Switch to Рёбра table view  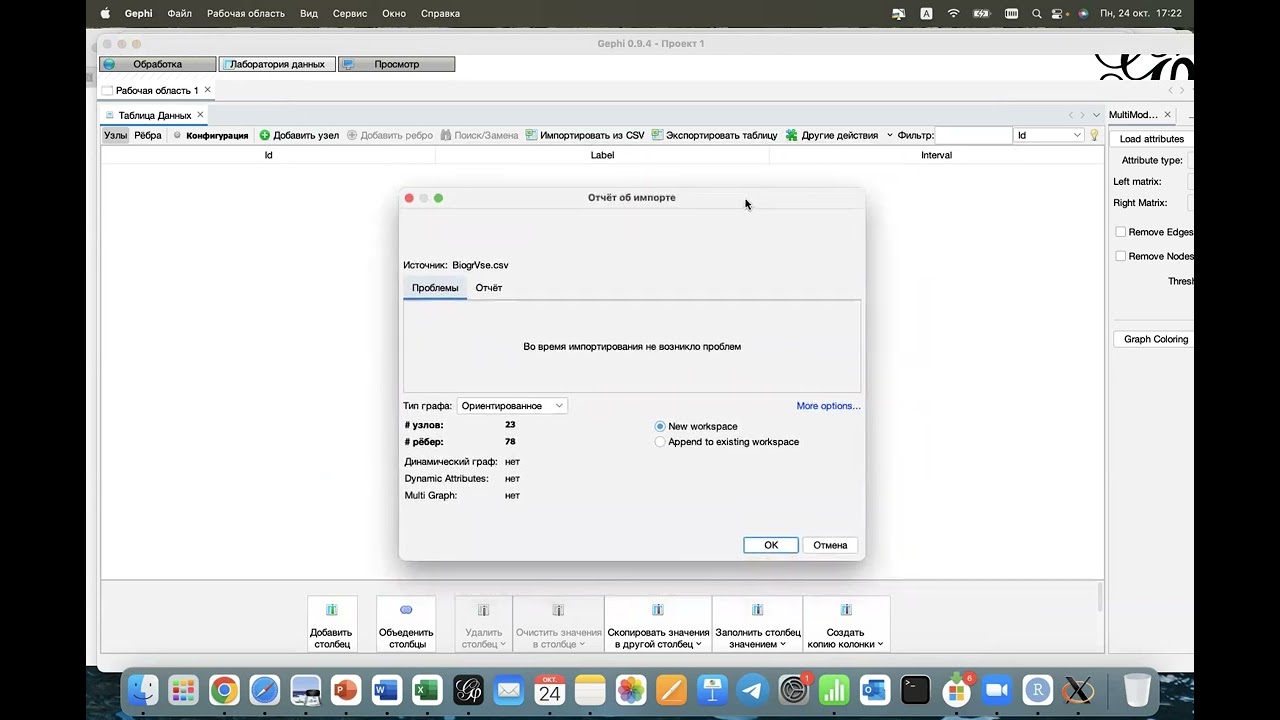[x=148, y=135]
